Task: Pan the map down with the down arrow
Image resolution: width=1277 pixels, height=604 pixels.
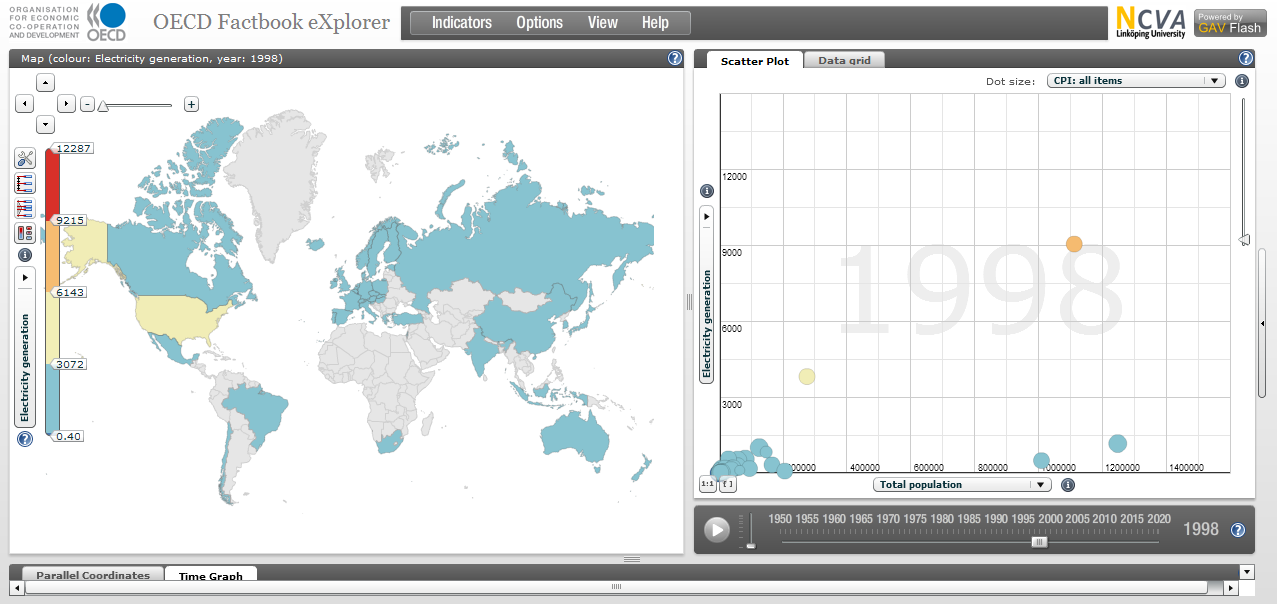Action: click(45, 125)
